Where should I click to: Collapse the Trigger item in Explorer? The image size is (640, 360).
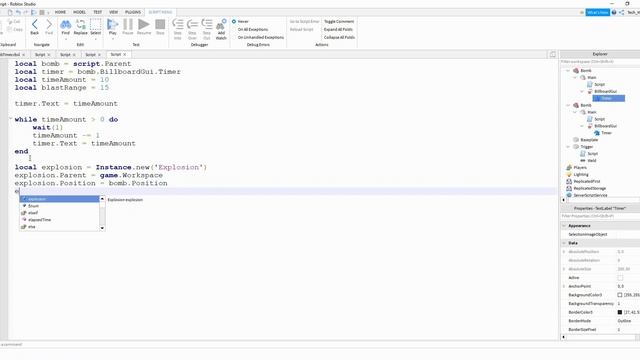click(569, 147)
